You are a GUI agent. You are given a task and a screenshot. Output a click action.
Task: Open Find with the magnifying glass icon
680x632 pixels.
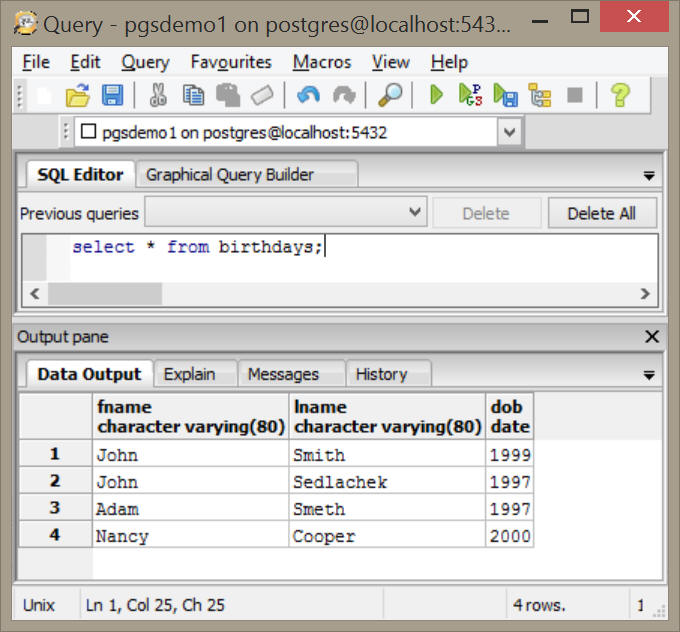(x=390, y=95)
